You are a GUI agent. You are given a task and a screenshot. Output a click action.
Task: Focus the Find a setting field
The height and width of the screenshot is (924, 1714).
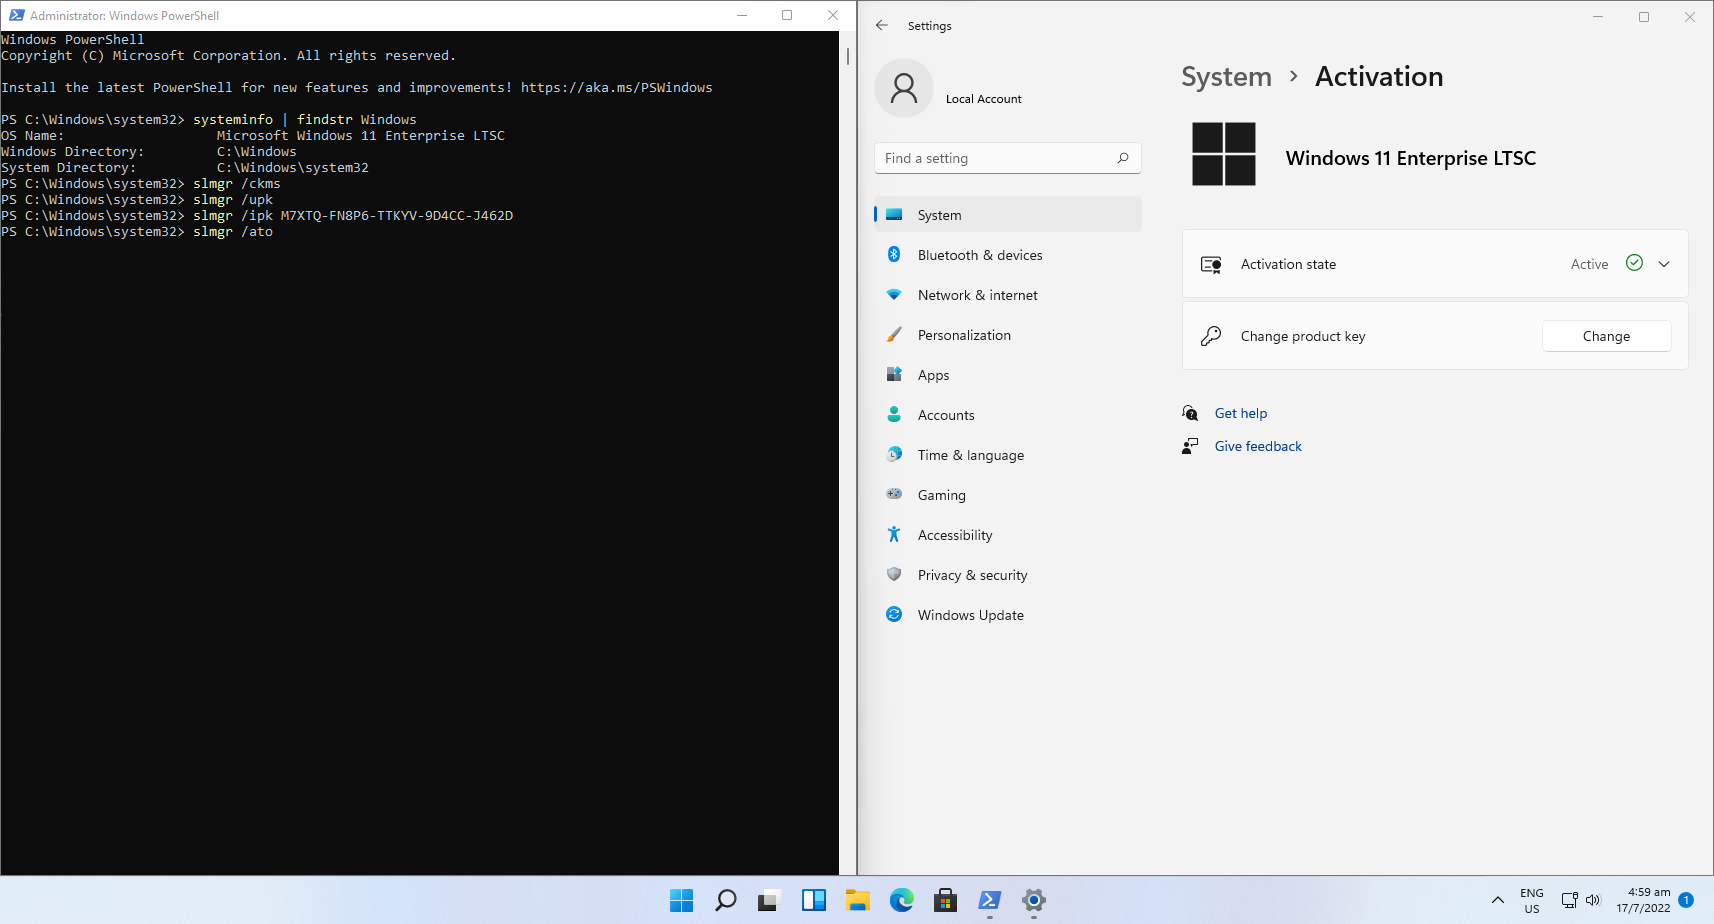point(1008,158)
